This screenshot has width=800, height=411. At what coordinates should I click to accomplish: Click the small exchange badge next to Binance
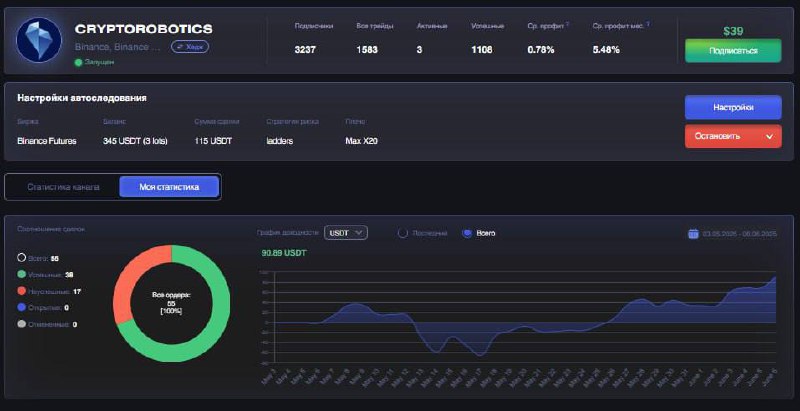click(x=190, y=47)
